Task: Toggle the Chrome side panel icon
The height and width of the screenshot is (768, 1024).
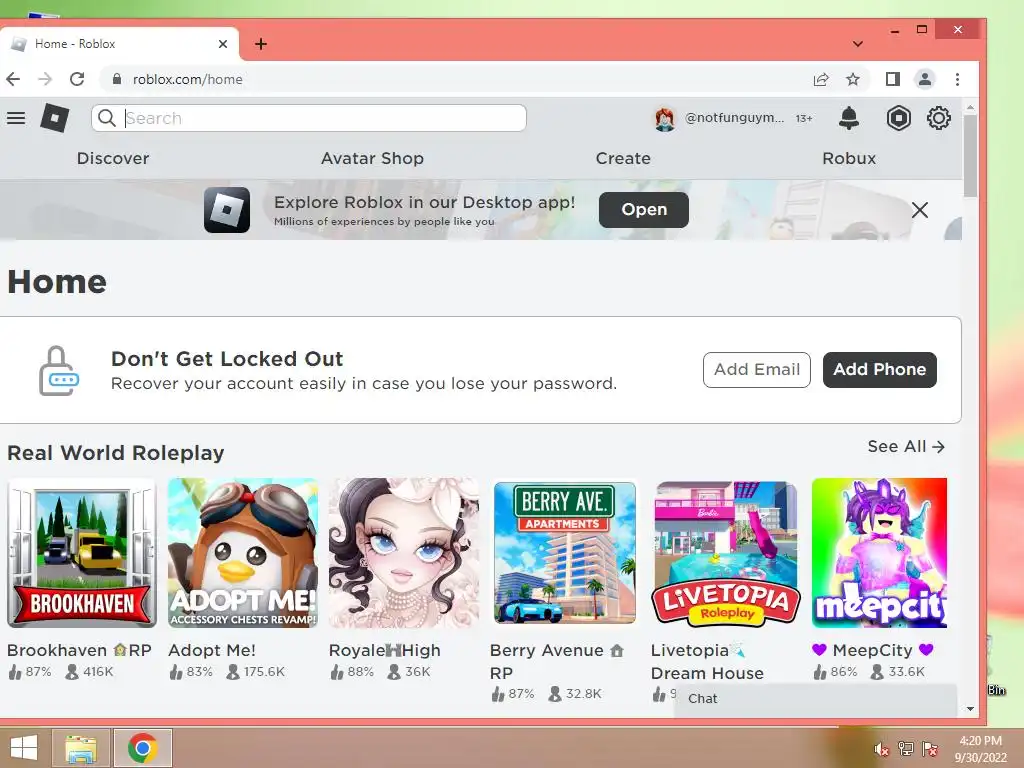Action: pyautogui.click(x=893, y=80)
